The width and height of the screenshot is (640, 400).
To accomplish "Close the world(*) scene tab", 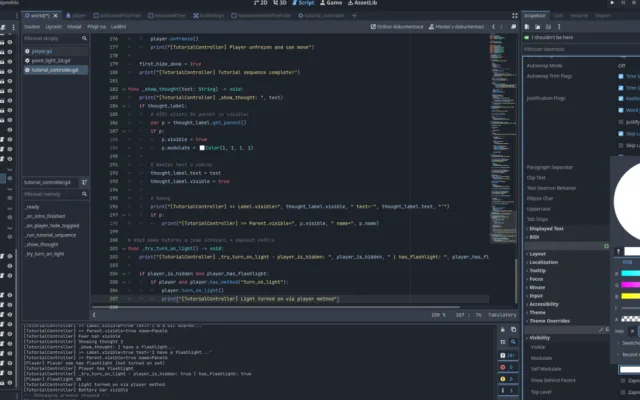I will coord(56,16).
